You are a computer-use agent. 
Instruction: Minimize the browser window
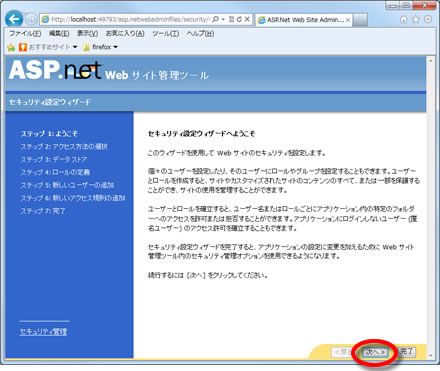(394, 5)
